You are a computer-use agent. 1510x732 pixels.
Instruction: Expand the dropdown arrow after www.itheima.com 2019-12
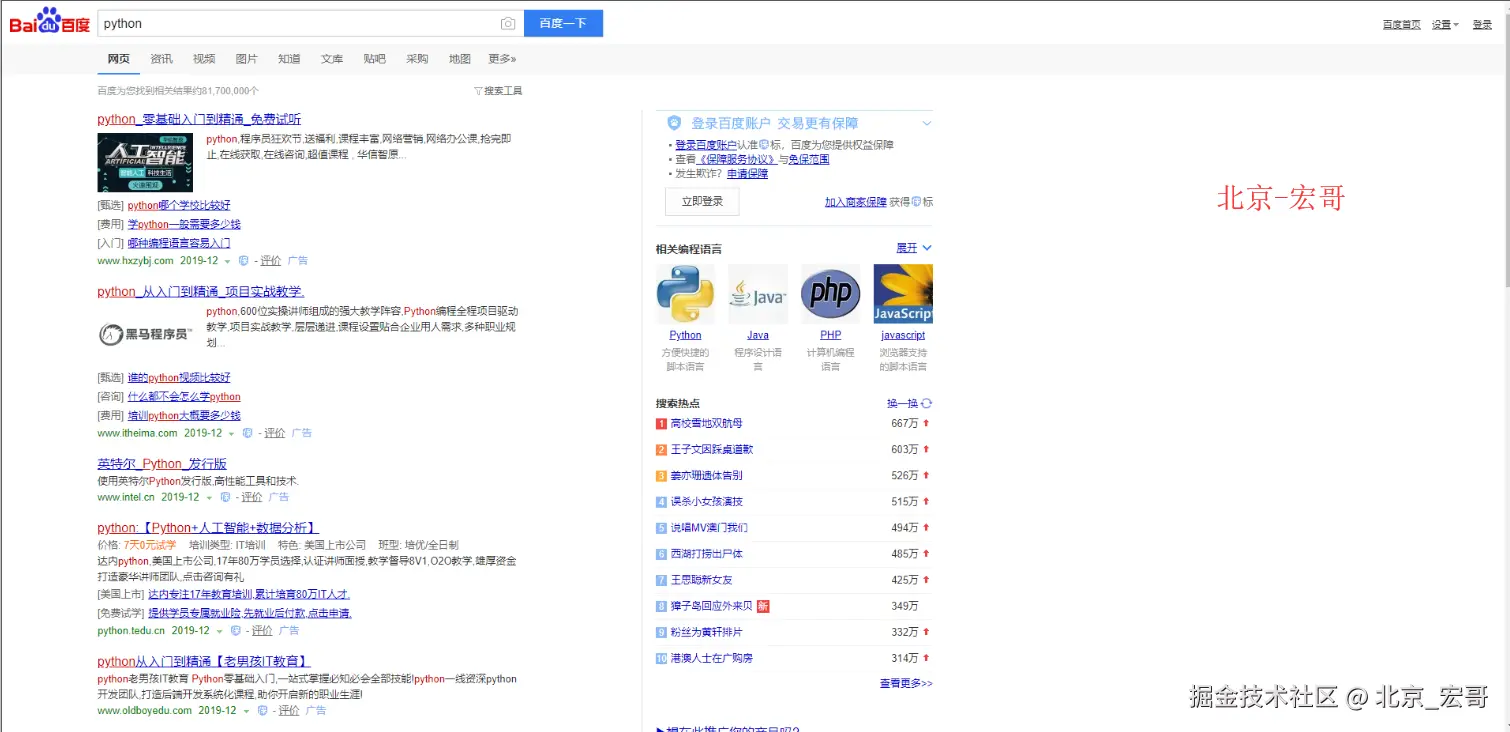[x=232, y=435]
